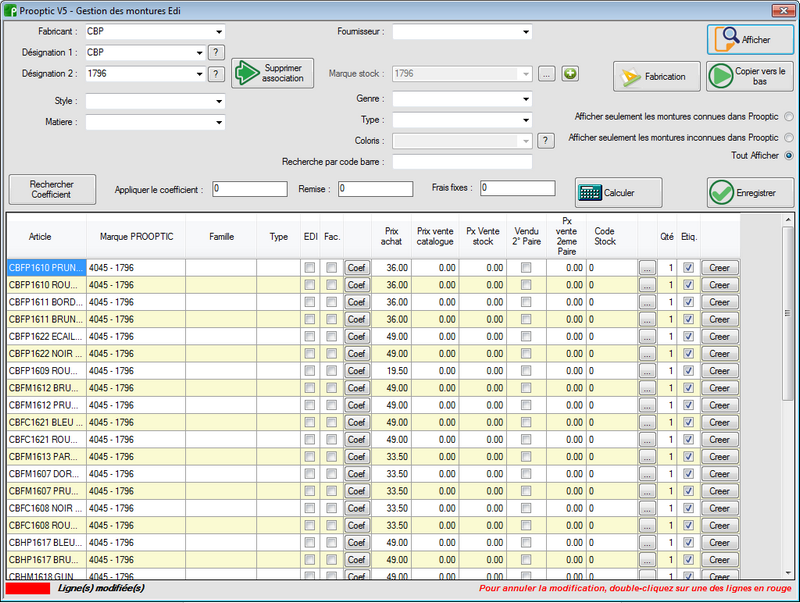
Task: Click the Calculer calculator button
Action: (x=618, y=192)
